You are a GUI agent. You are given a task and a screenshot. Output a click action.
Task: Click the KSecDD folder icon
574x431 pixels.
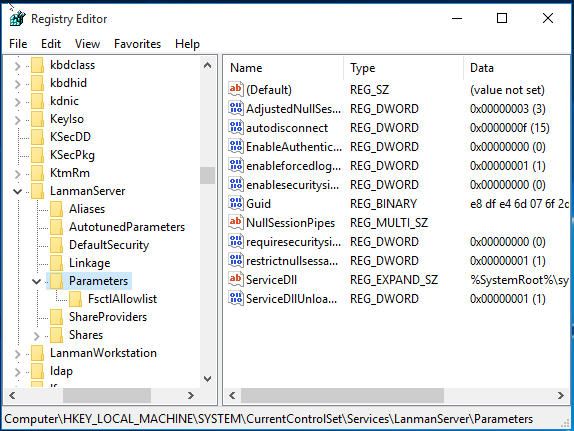pos(37,137)
